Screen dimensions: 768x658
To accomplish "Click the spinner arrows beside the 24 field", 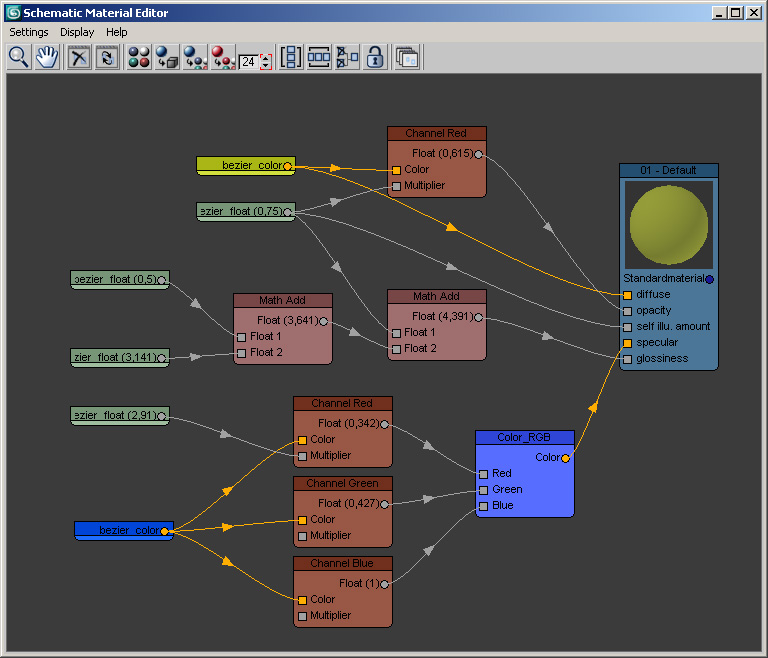I will [265, 61].
